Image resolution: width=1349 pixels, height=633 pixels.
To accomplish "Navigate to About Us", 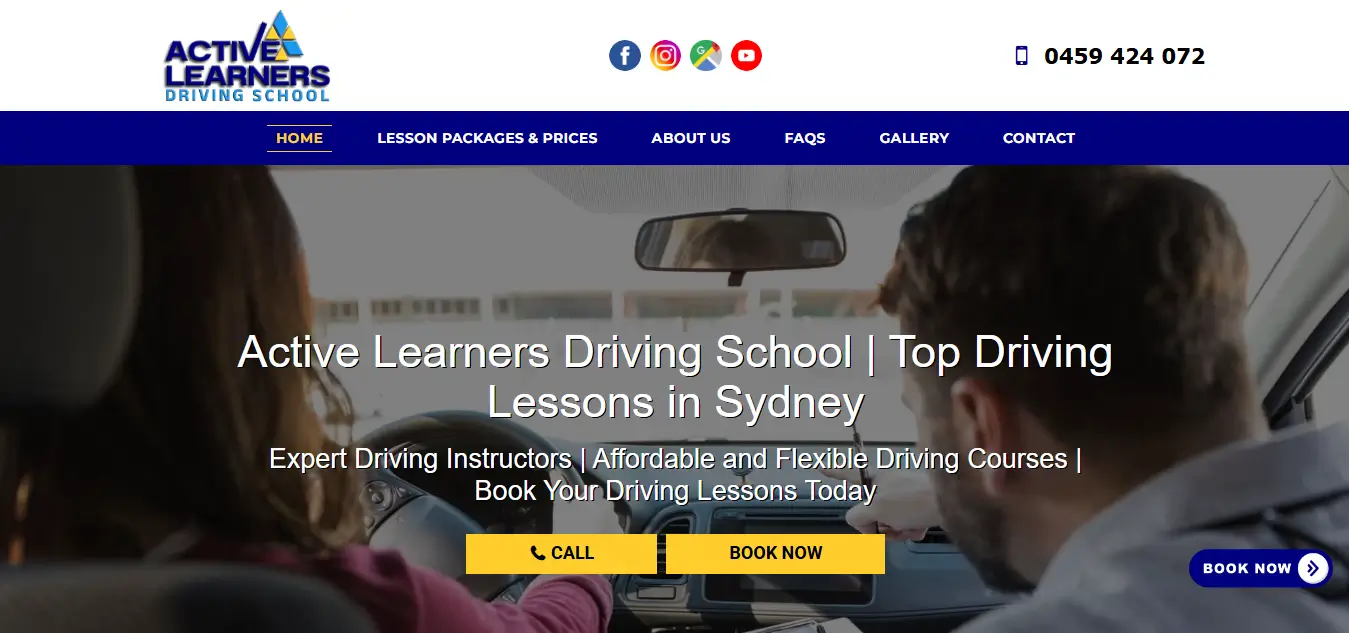I will pyautogui.click(x=691, y=138).
